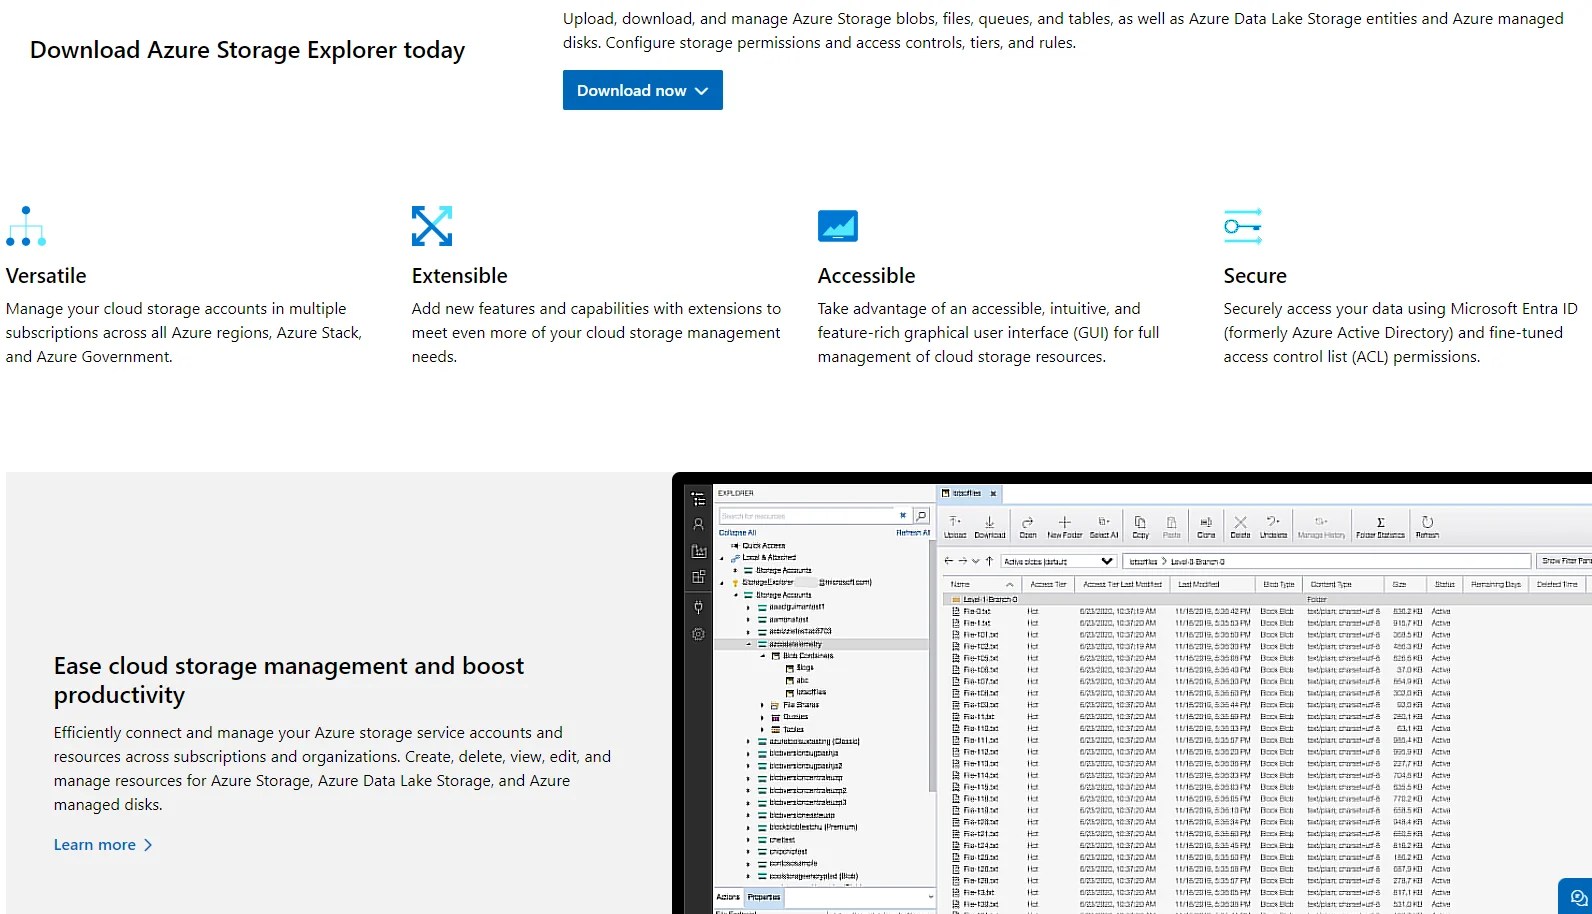Open the Connect plug icon in sidebar

[x=698, y=607]
